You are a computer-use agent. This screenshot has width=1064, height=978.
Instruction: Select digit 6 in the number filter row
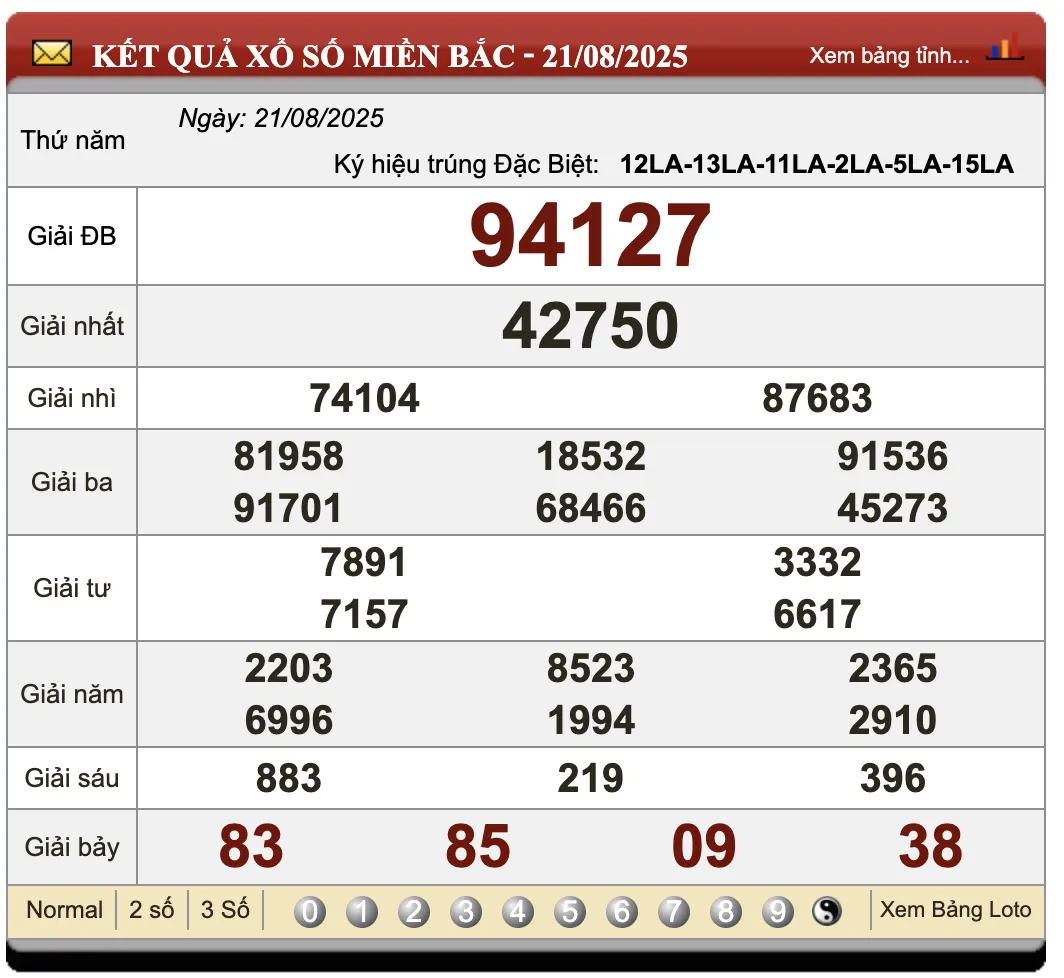click(622, 910)
